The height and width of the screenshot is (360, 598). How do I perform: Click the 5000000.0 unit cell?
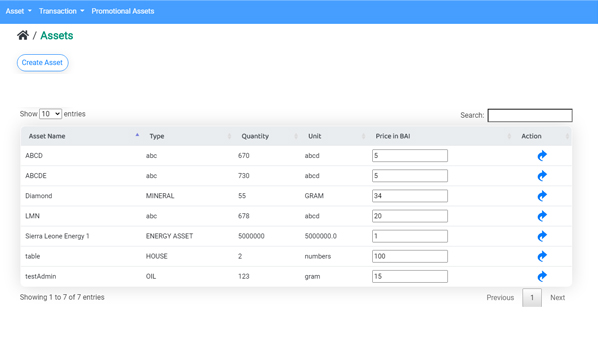pos(320,236)
